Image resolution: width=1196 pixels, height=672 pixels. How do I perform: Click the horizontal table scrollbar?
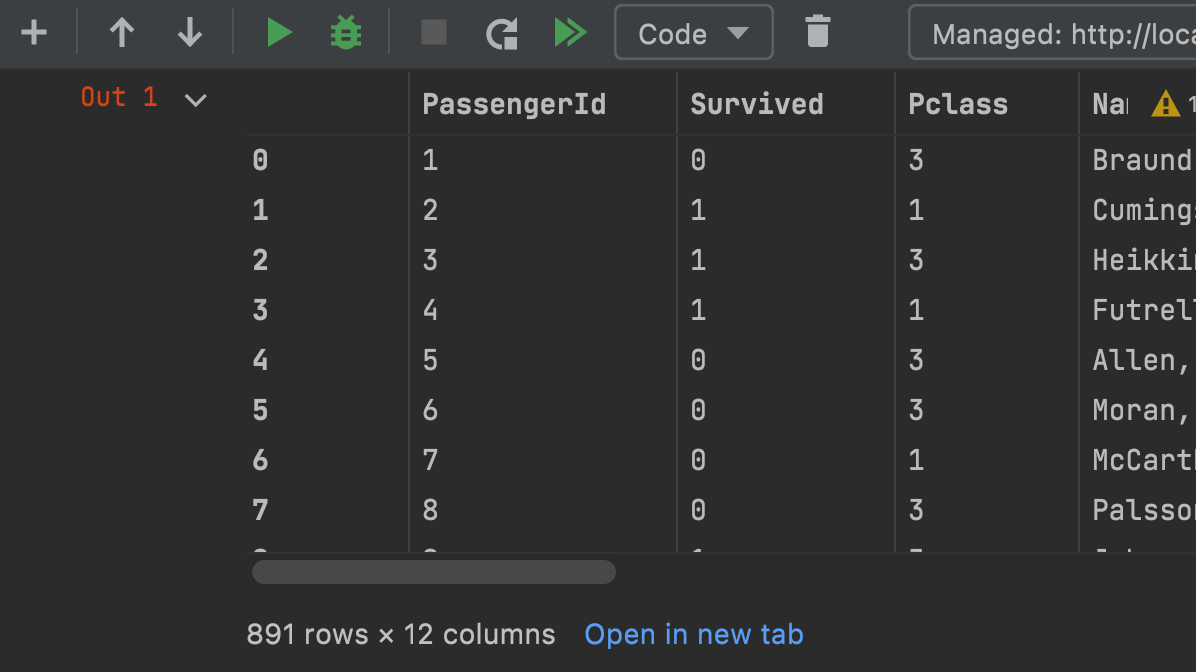click(x=434, y=572)
